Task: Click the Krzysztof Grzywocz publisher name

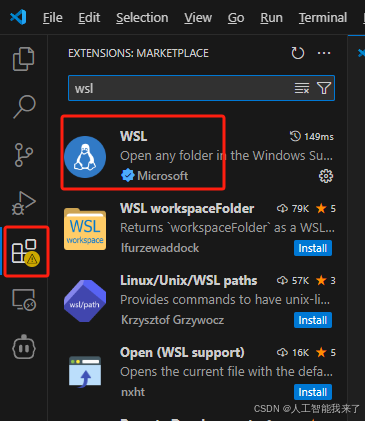Action: 172,320
